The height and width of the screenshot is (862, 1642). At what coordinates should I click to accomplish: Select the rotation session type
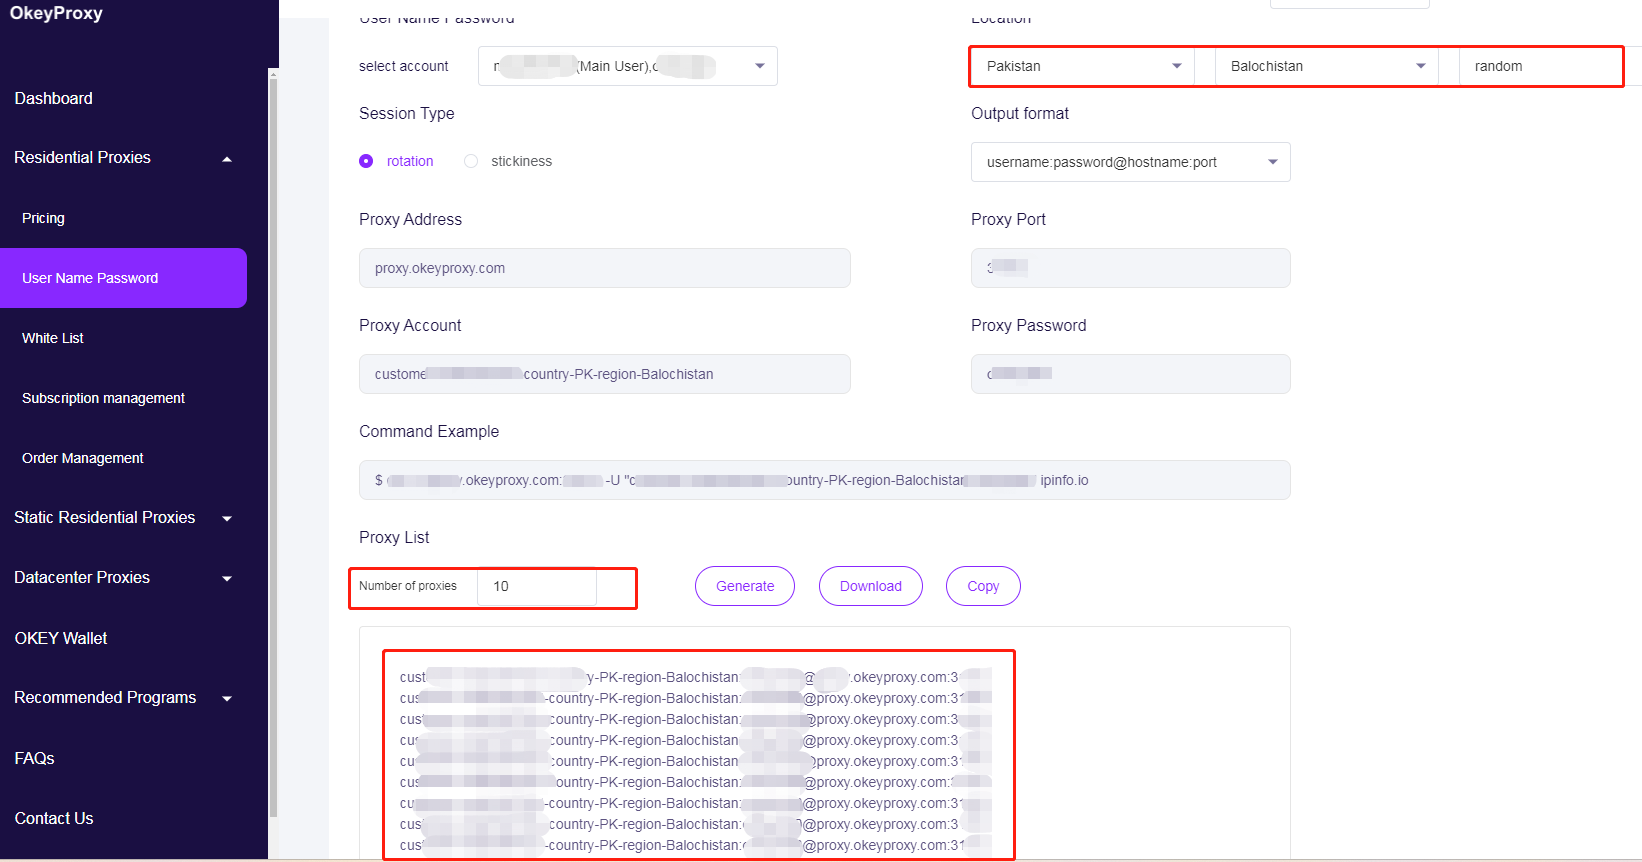click(x=366, y=161)
